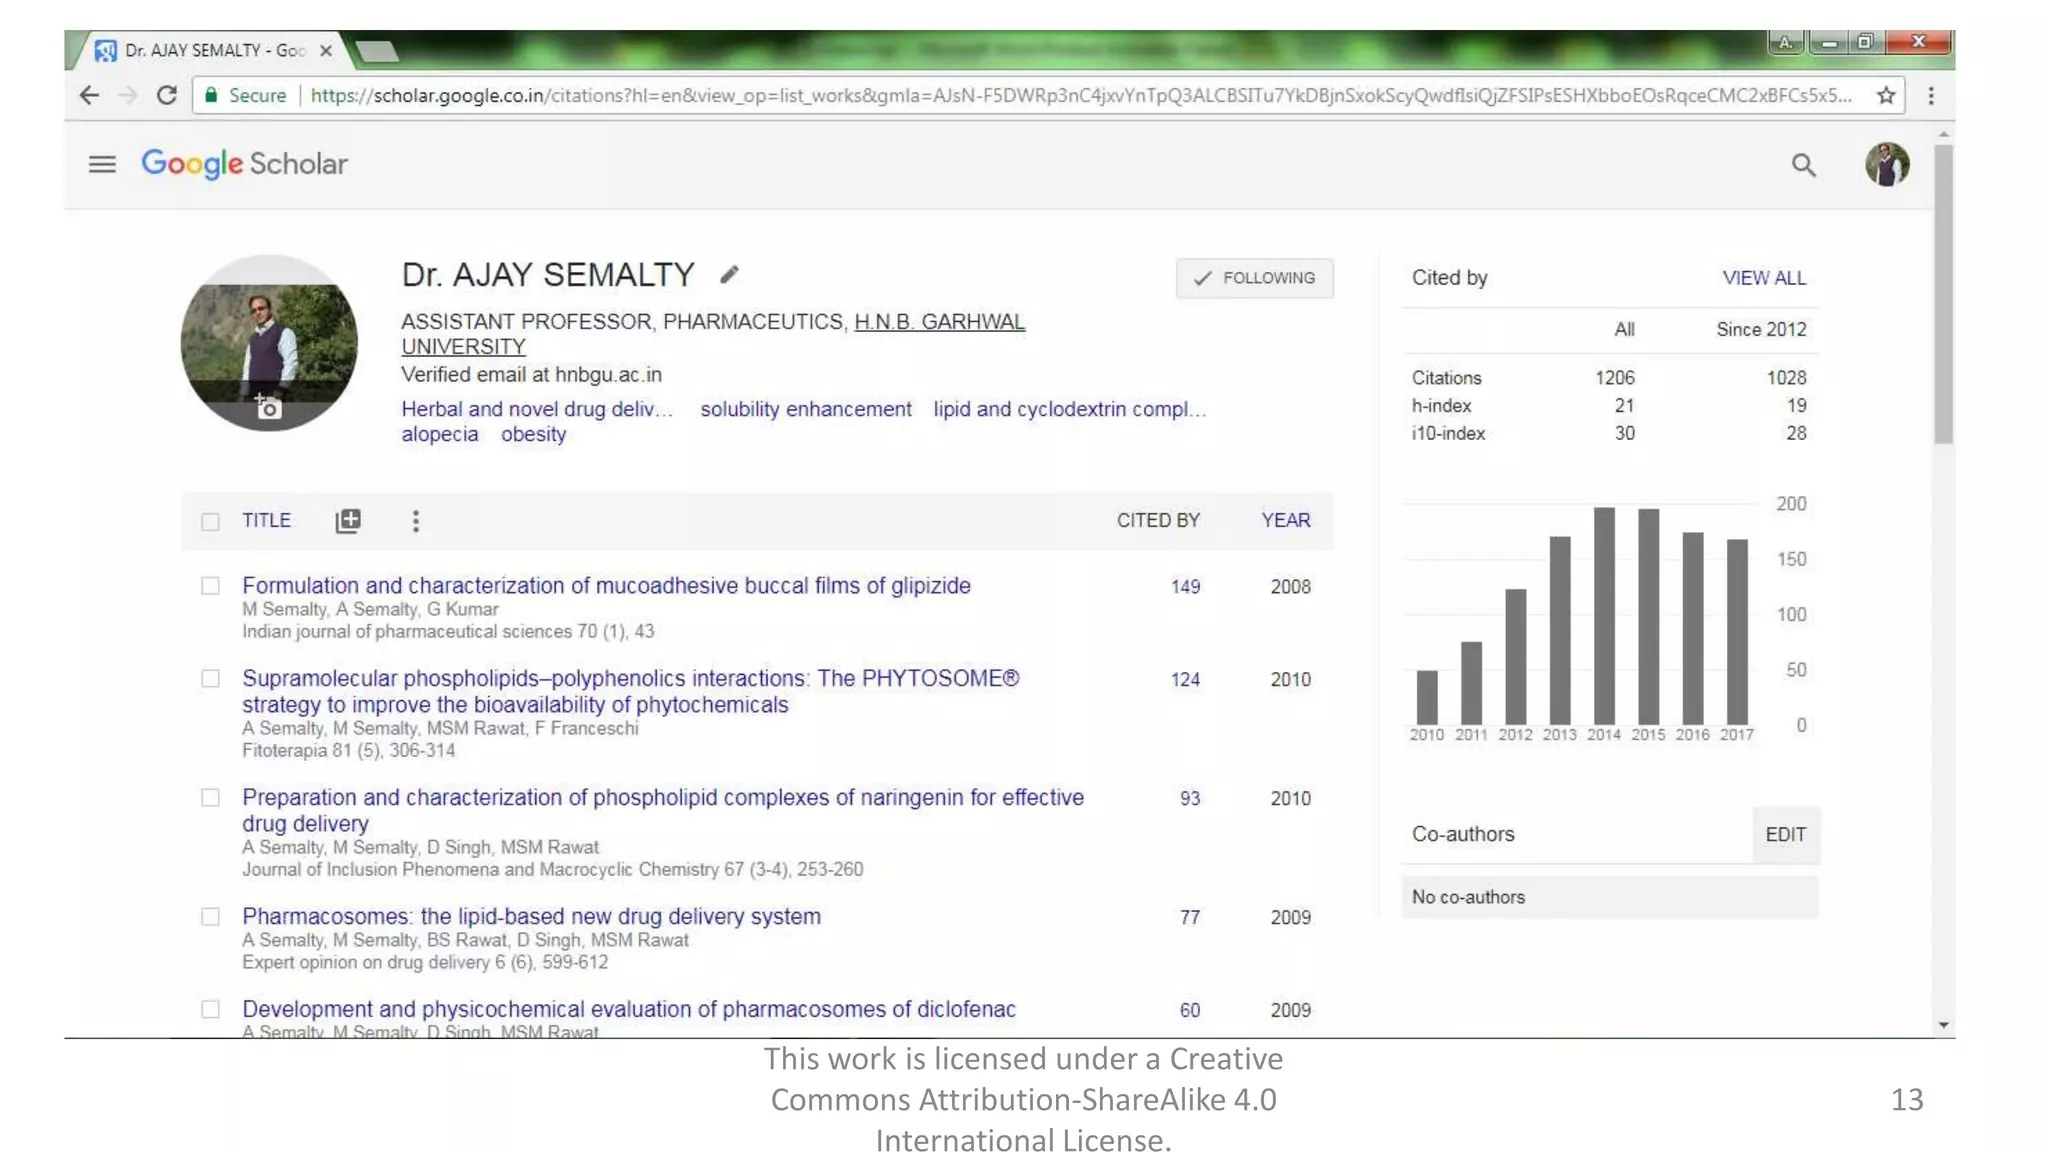Select the Pharmacosomes article checkbox
The width and height of the screenshot is (2048, 1152).
pos(210,917)
